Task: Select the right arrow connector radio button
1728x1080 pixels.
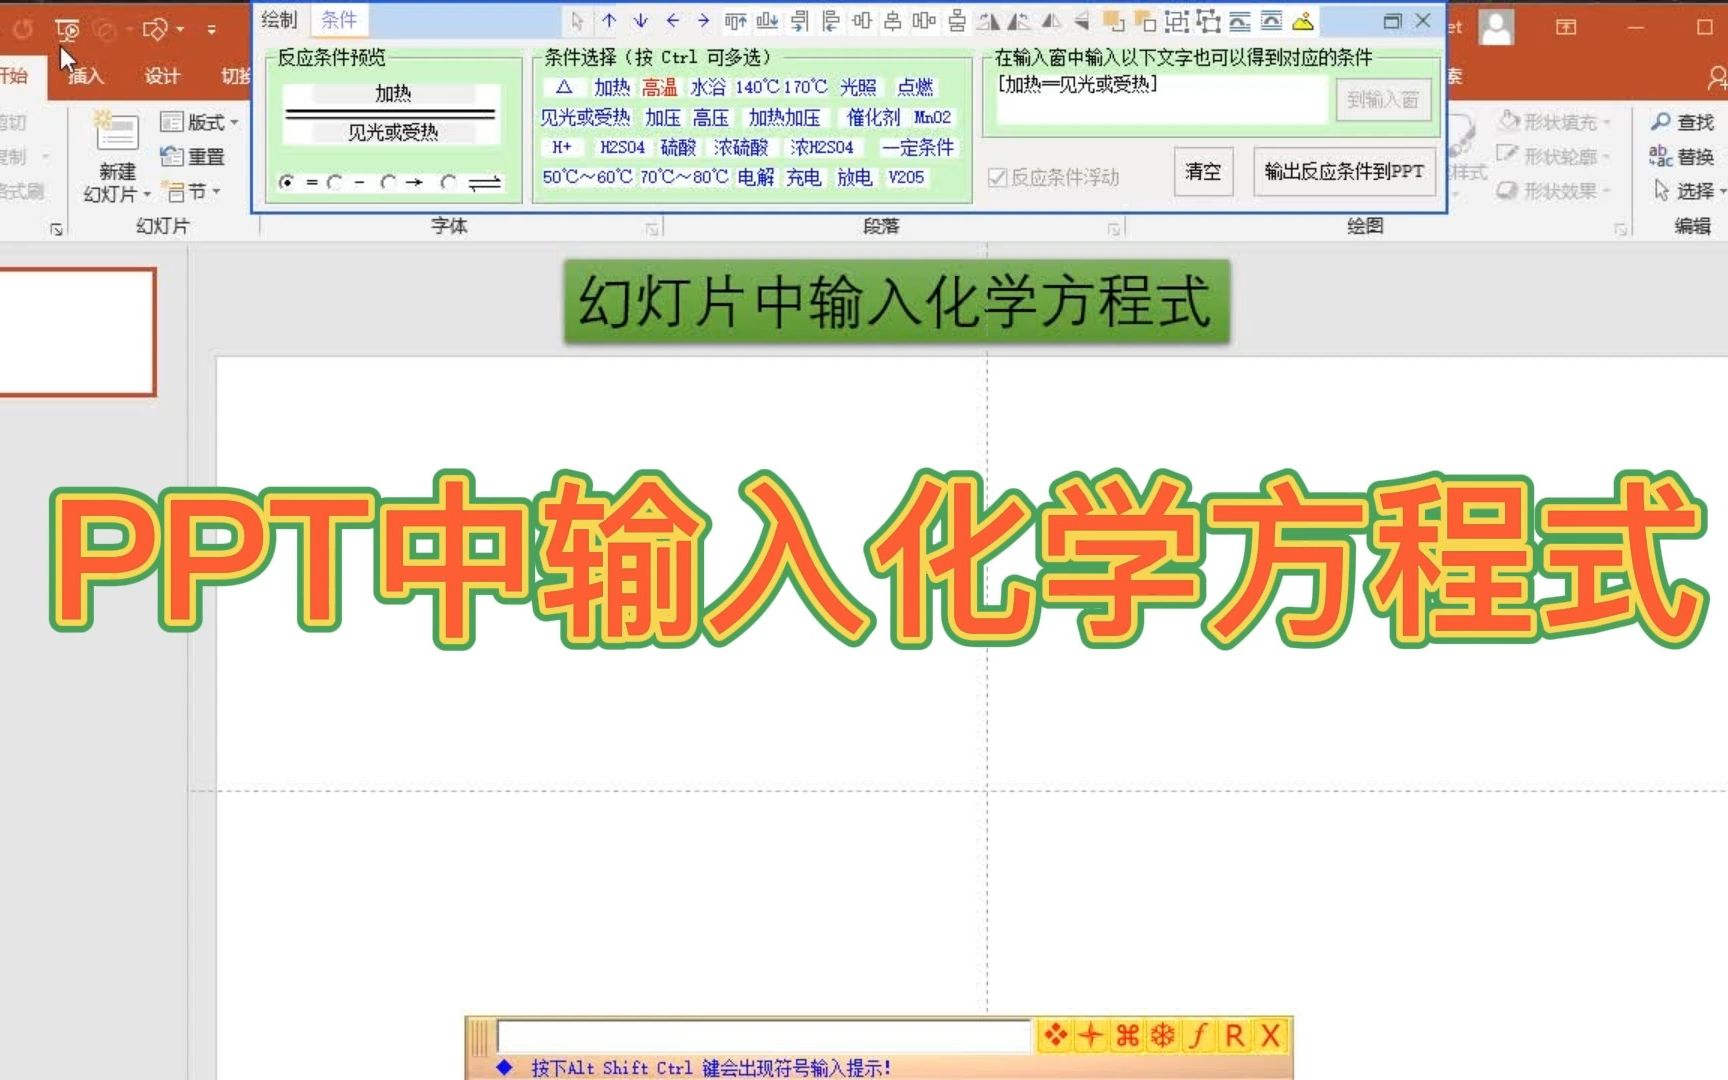Action: pyautogui.click(x=389, y=182)
